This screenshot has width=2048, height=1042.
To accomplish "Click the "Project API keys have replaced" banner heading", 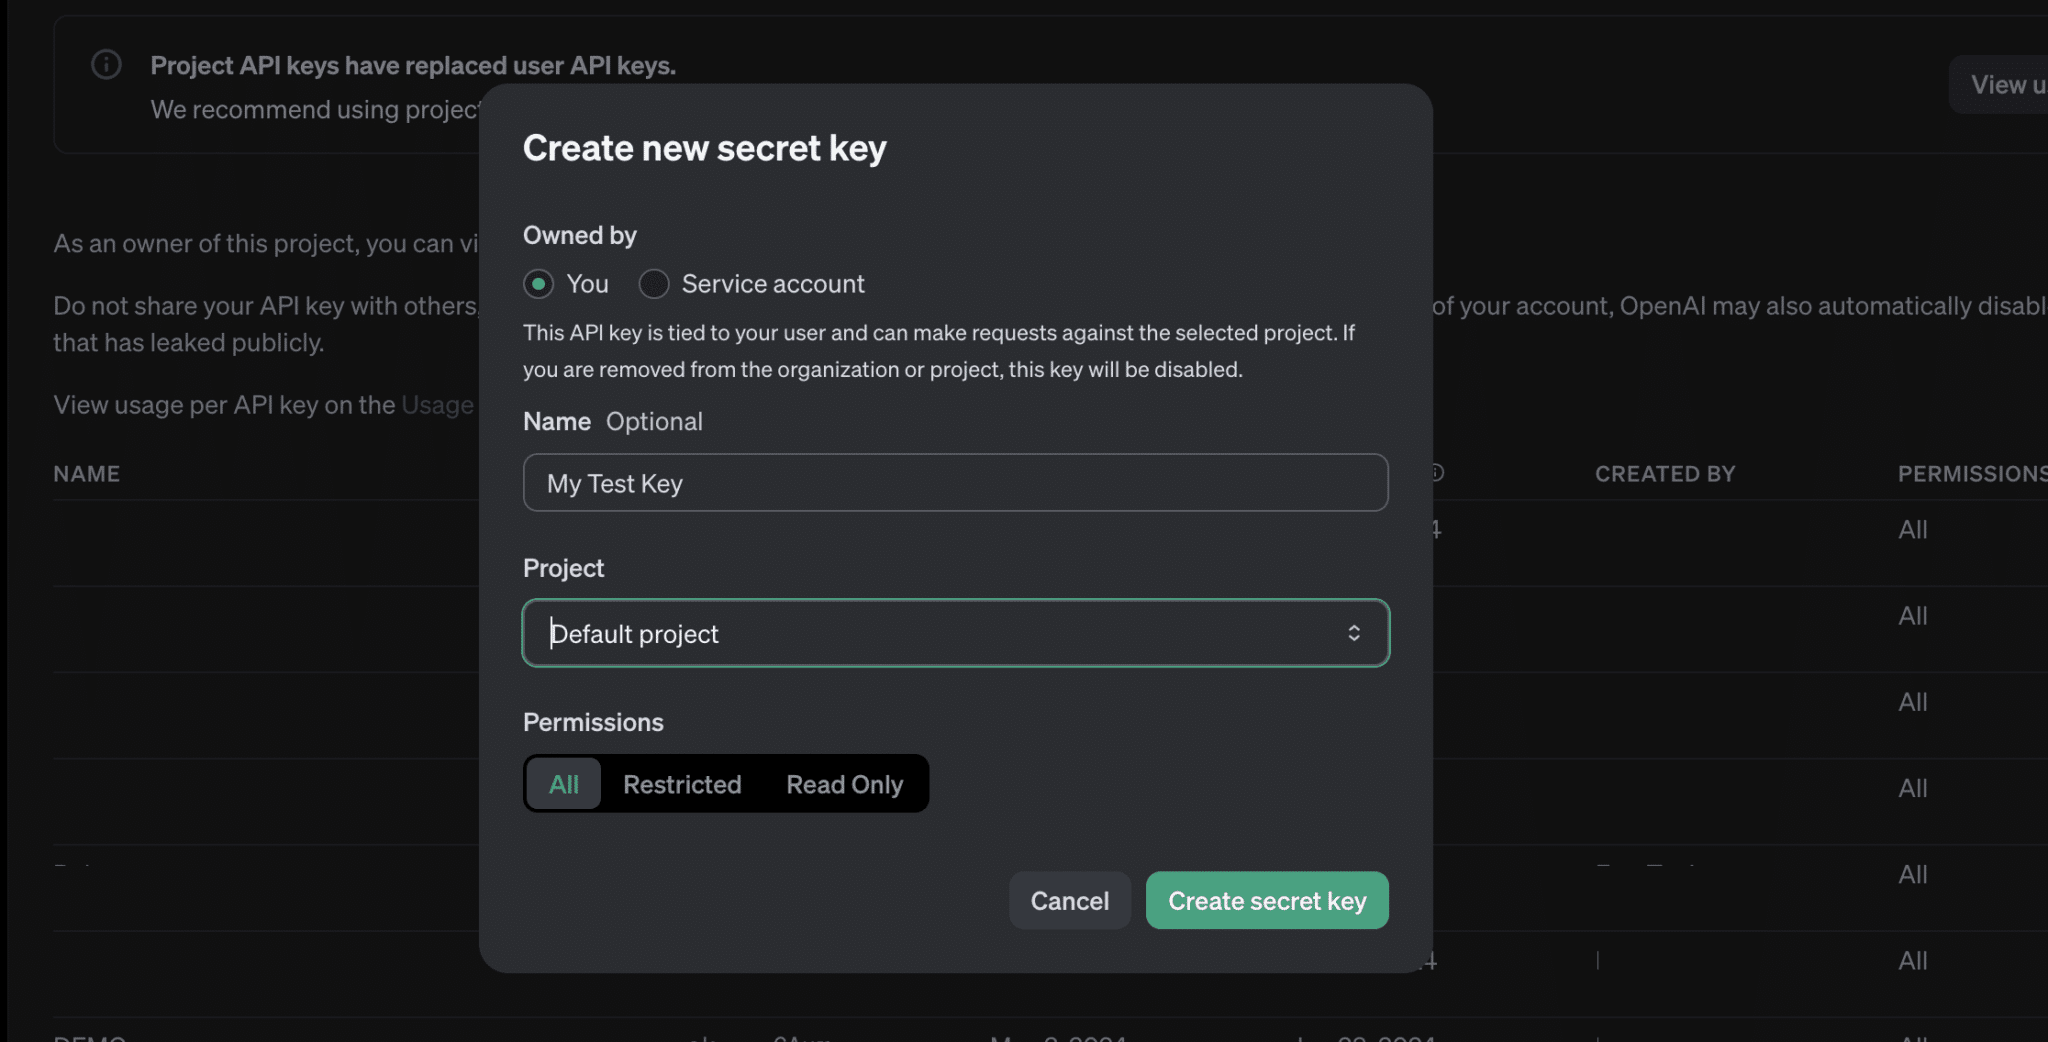I will 413,65.
